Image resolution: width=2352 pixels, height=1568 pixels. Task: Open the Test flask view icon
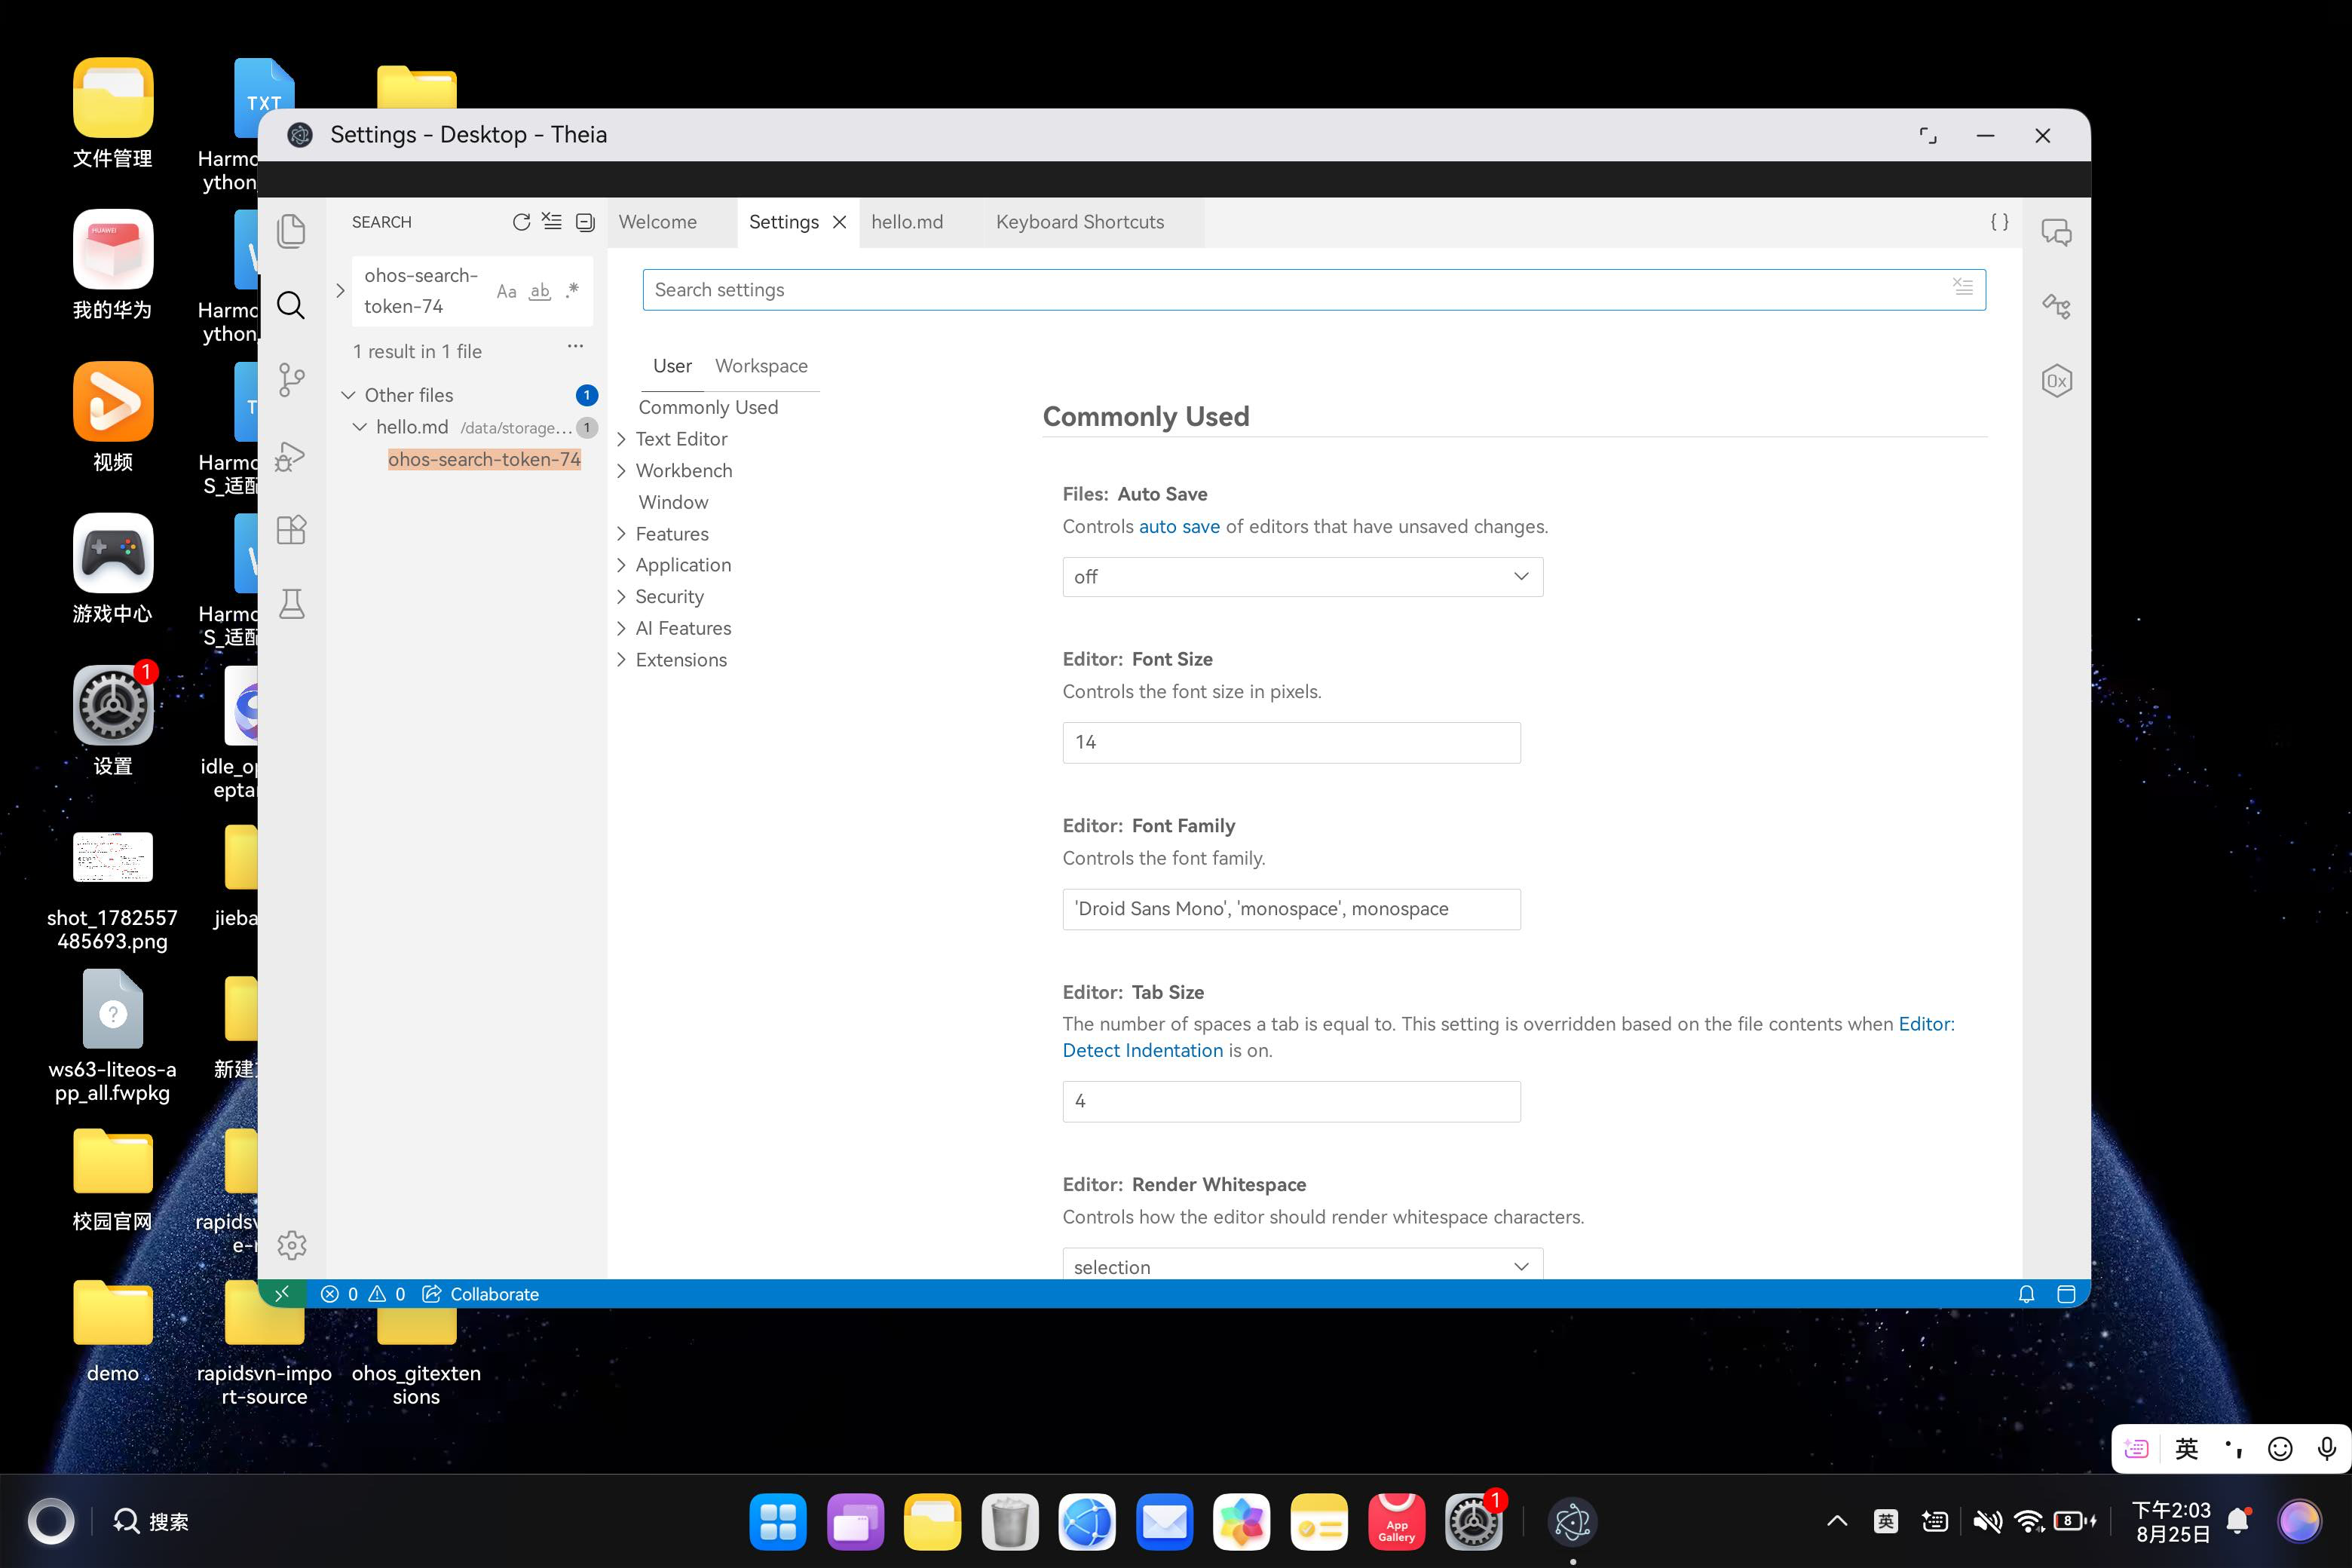coord(291,604)
